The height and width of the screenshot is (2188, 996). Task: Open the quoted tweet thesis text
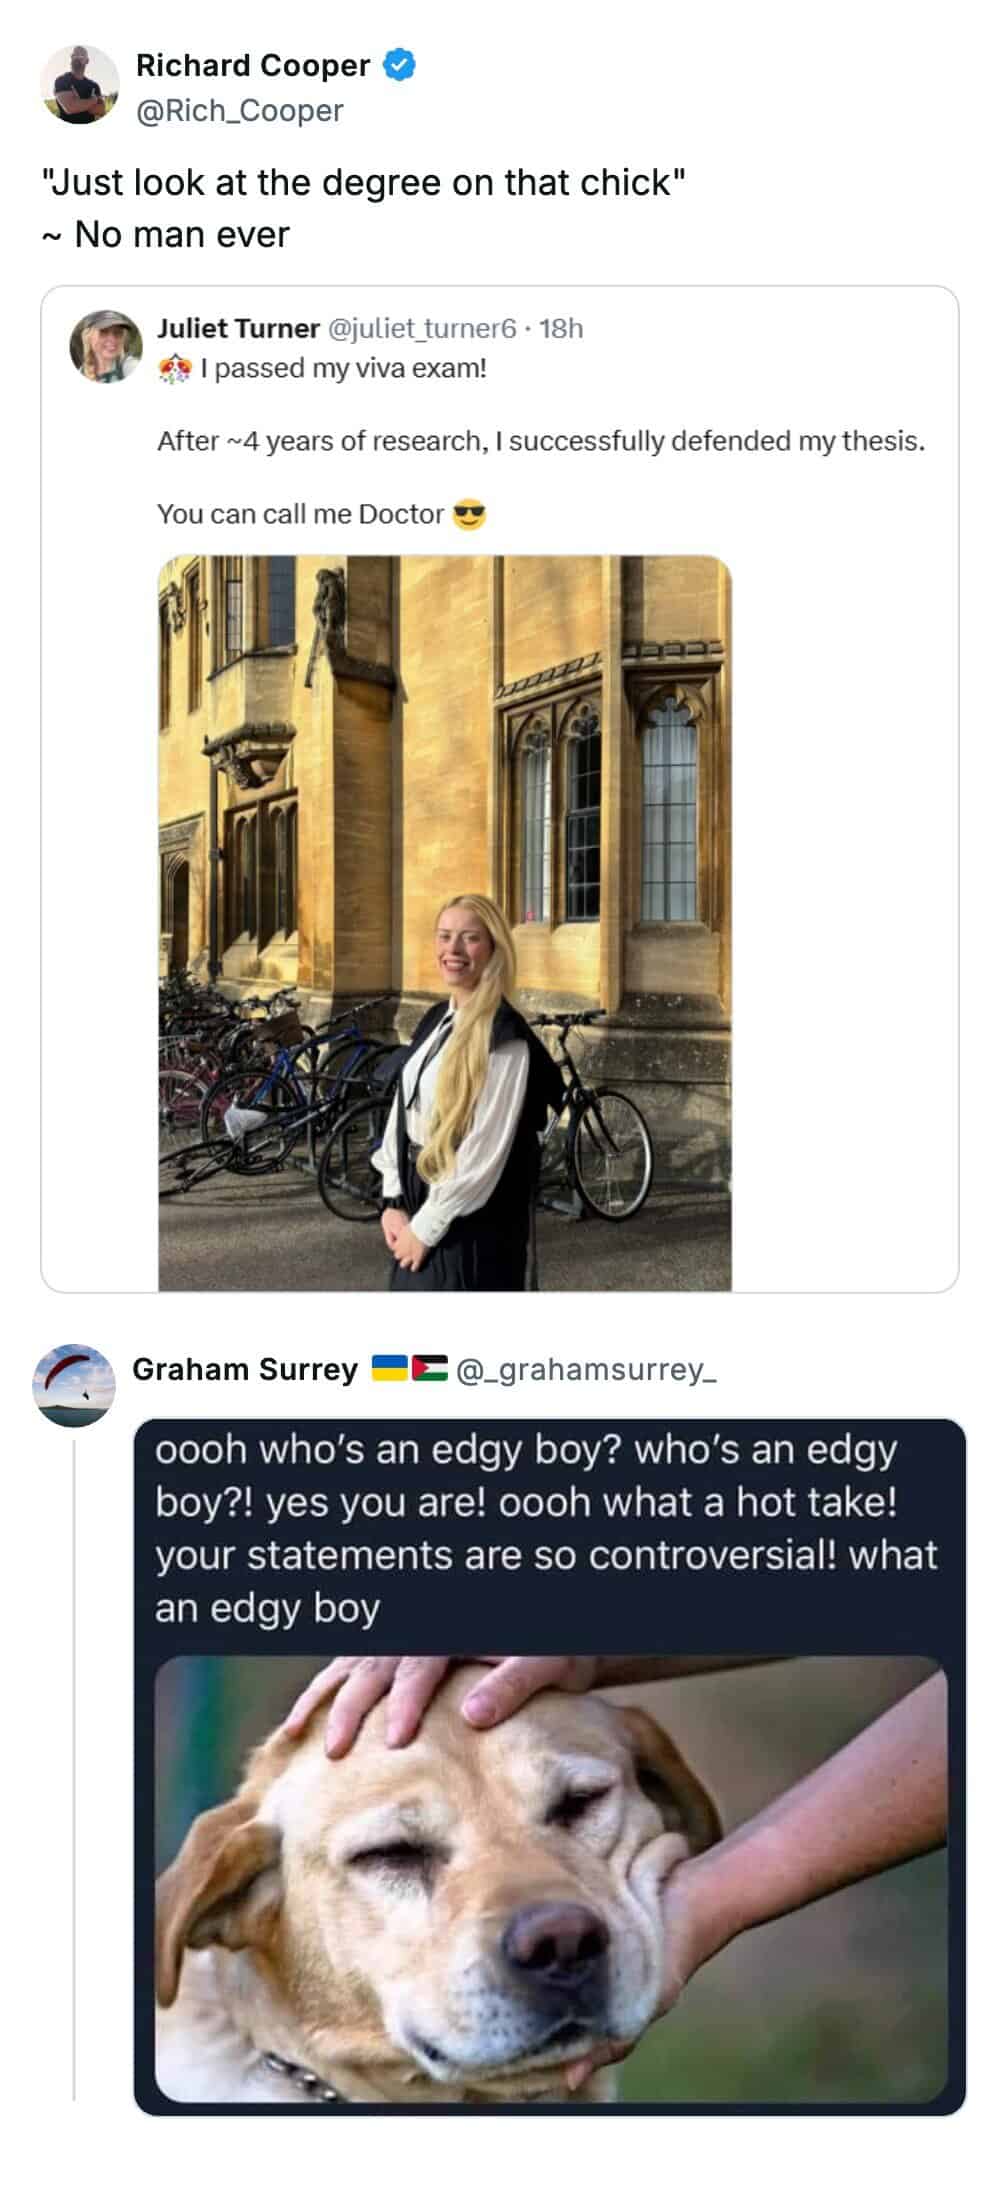coord(541,441)
